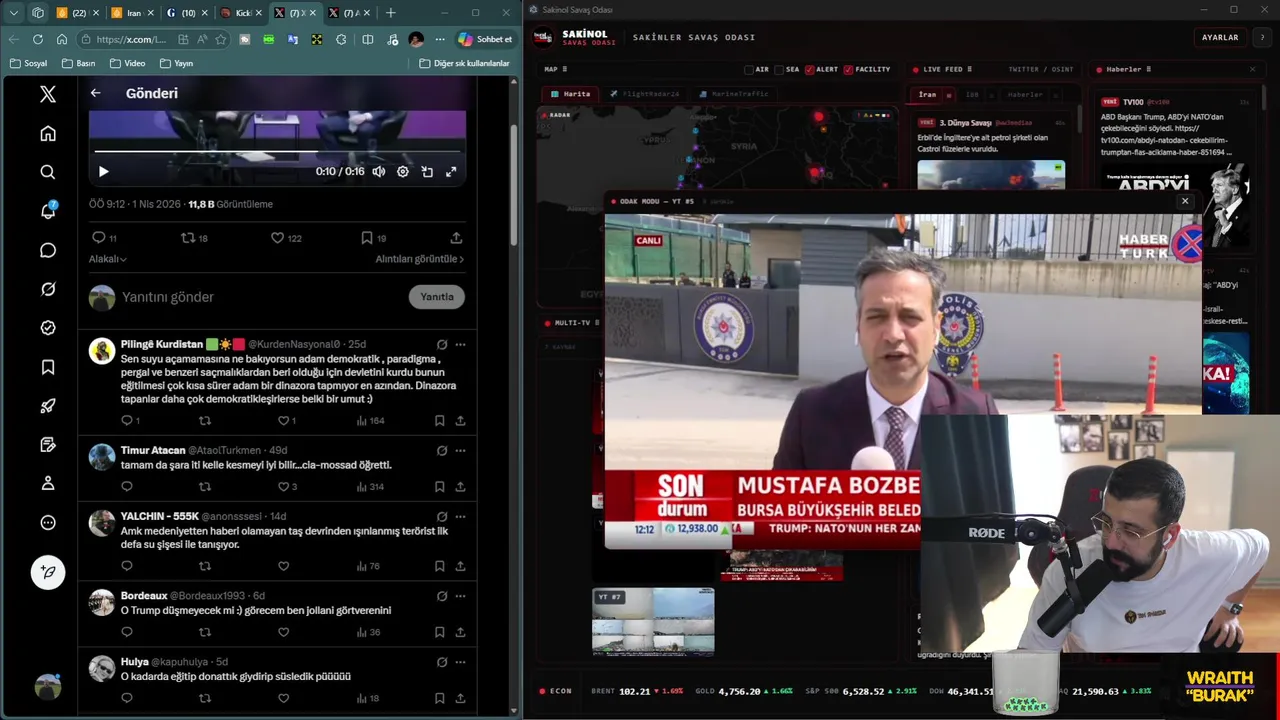Mute the post video volume icon
Screen dimensions: 1280x720
point(379,172)
